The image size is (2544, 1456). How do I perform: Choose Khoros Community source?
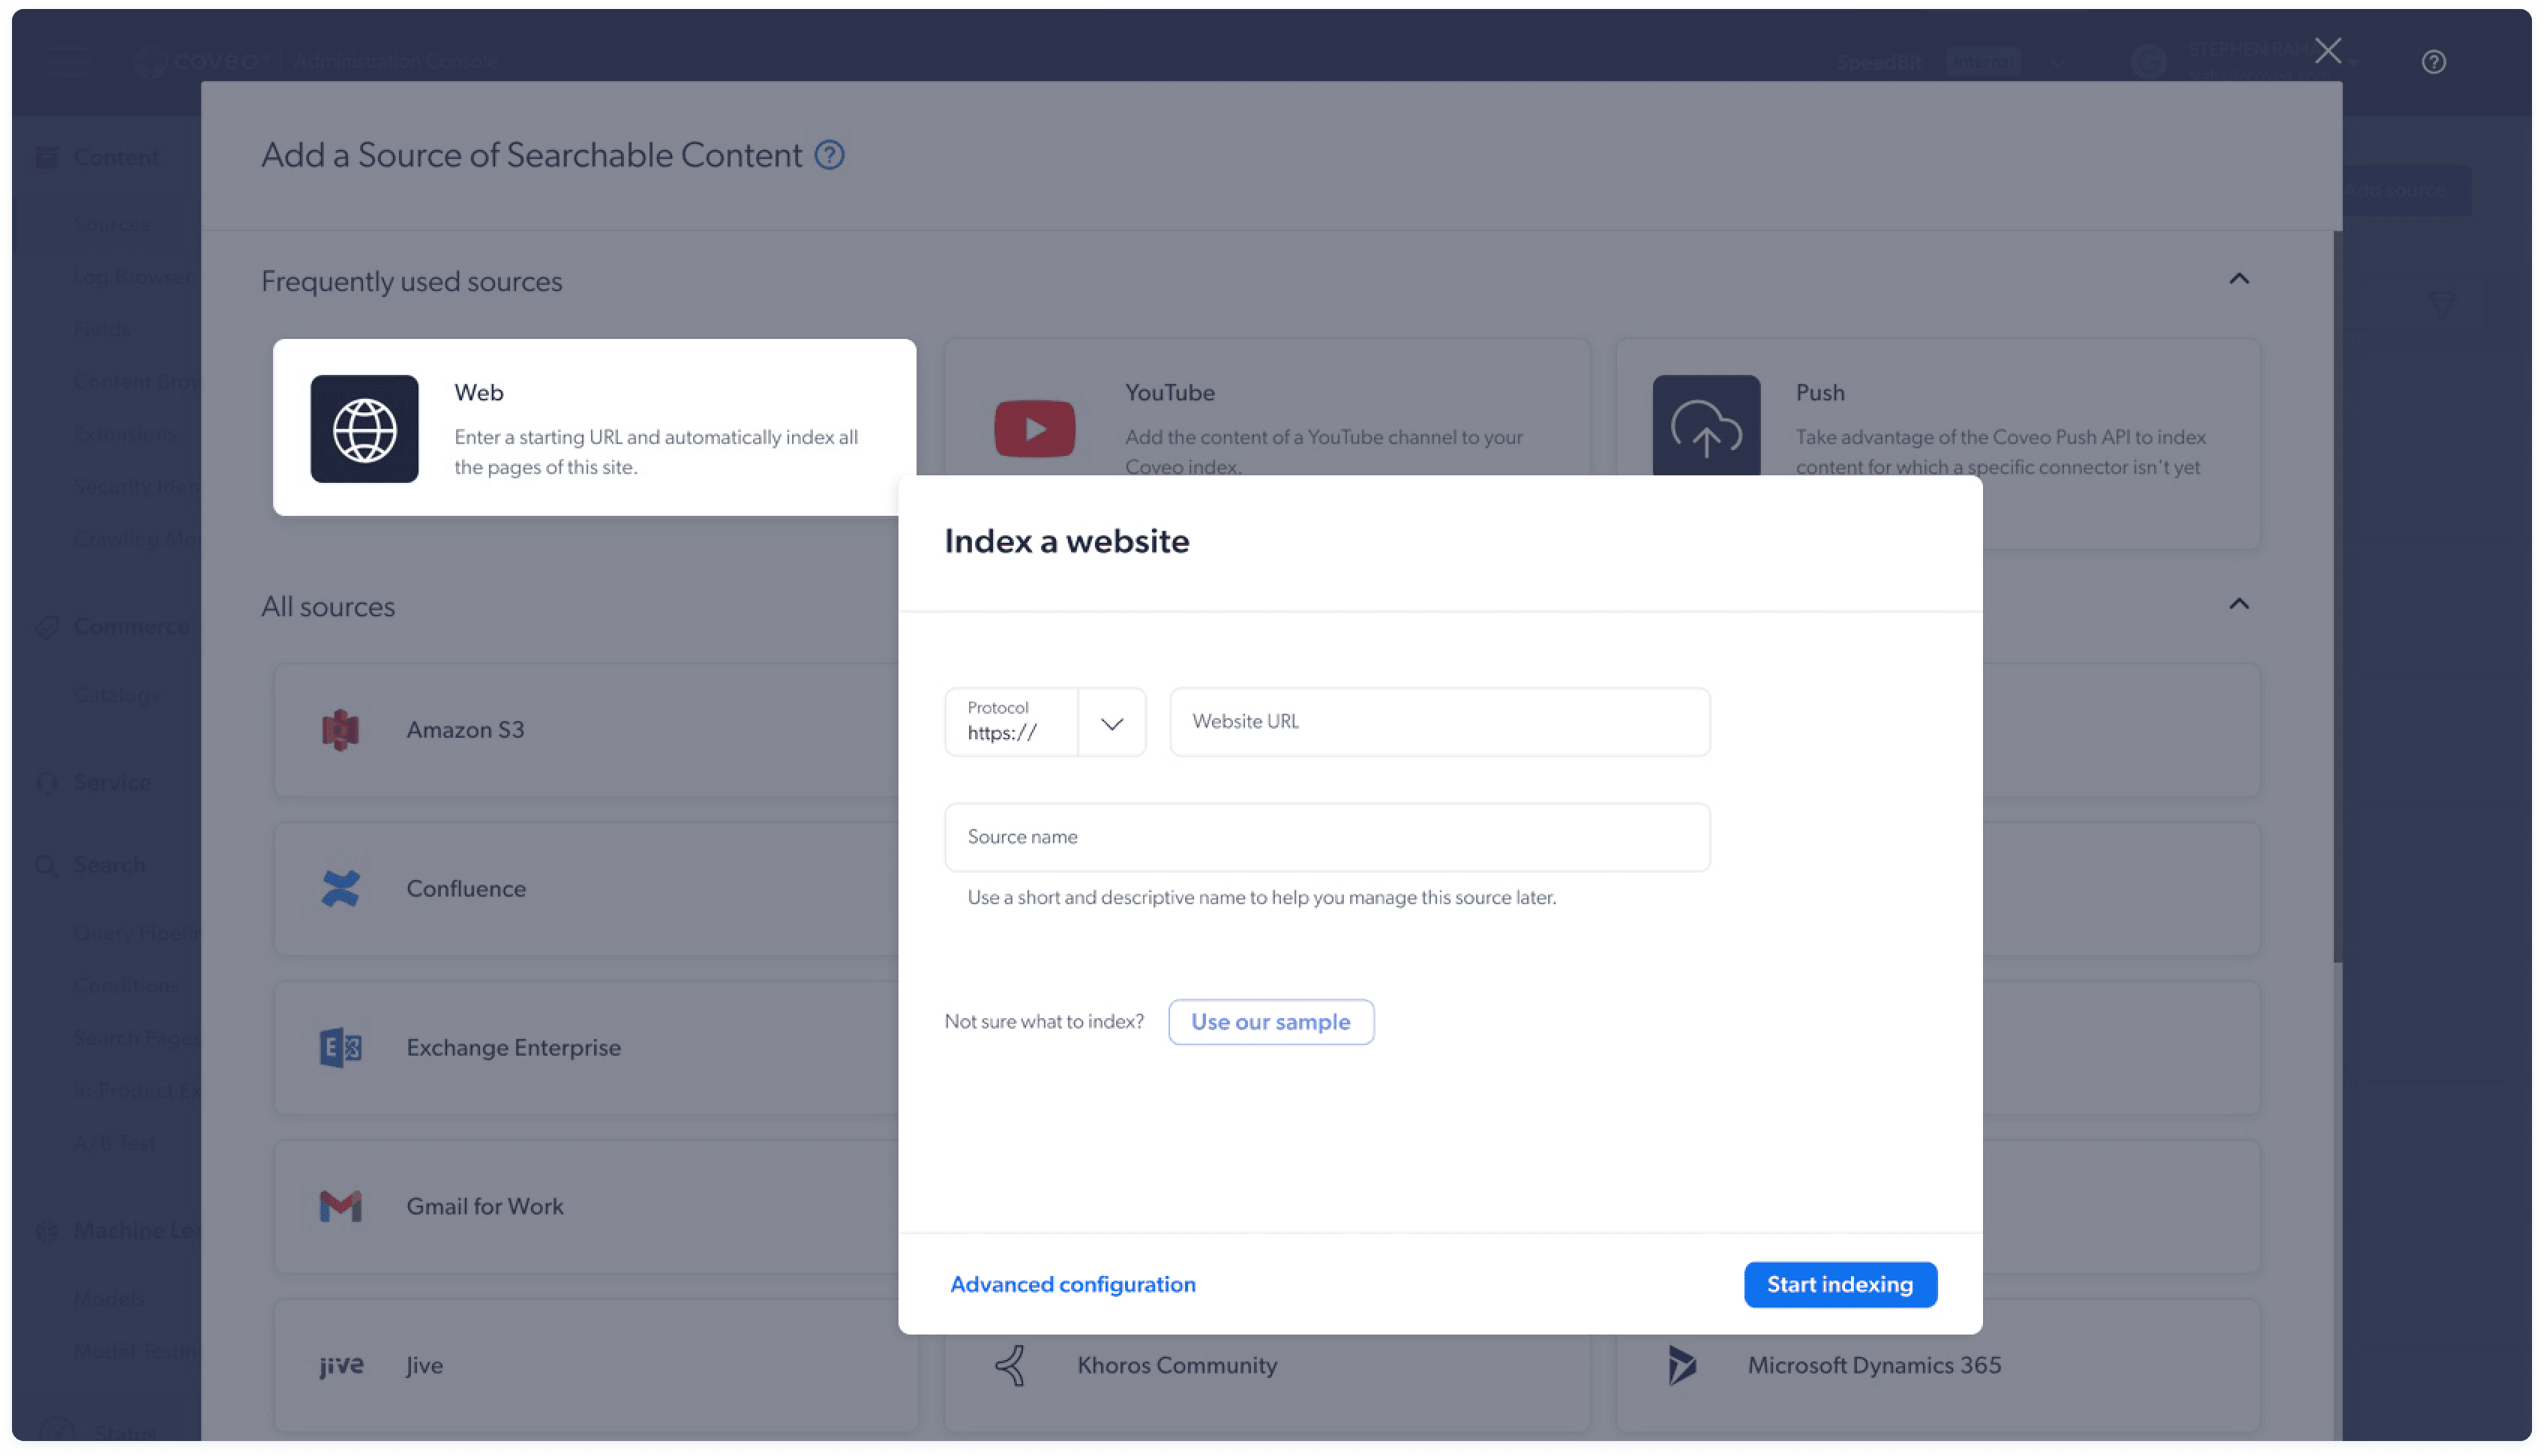pos(1267,1384)
